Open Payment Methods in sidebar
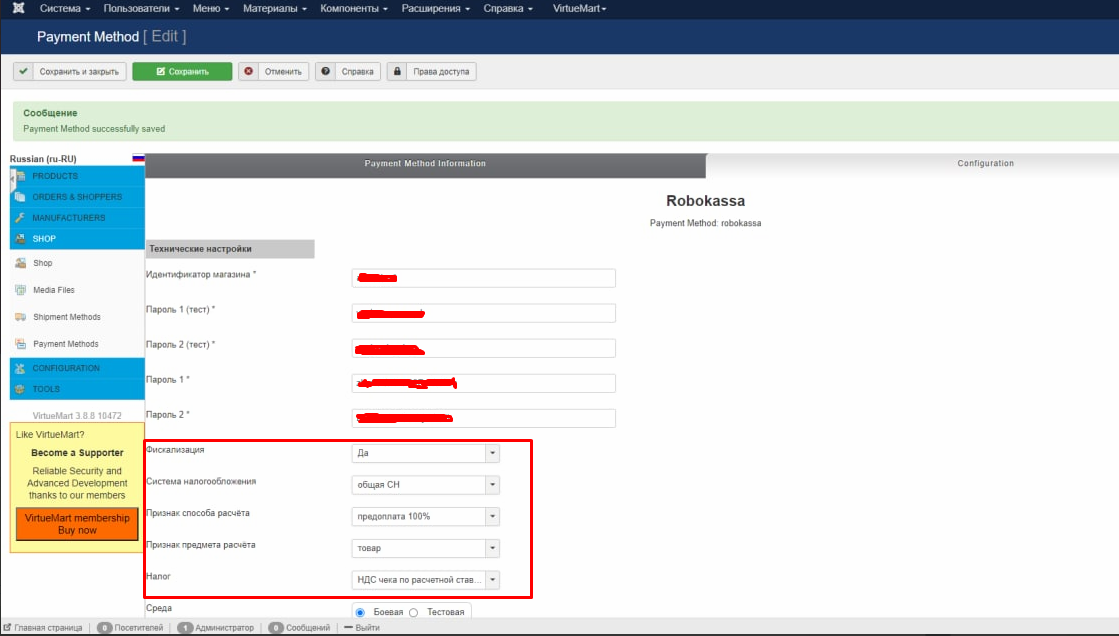 click(x=66, y=344)
